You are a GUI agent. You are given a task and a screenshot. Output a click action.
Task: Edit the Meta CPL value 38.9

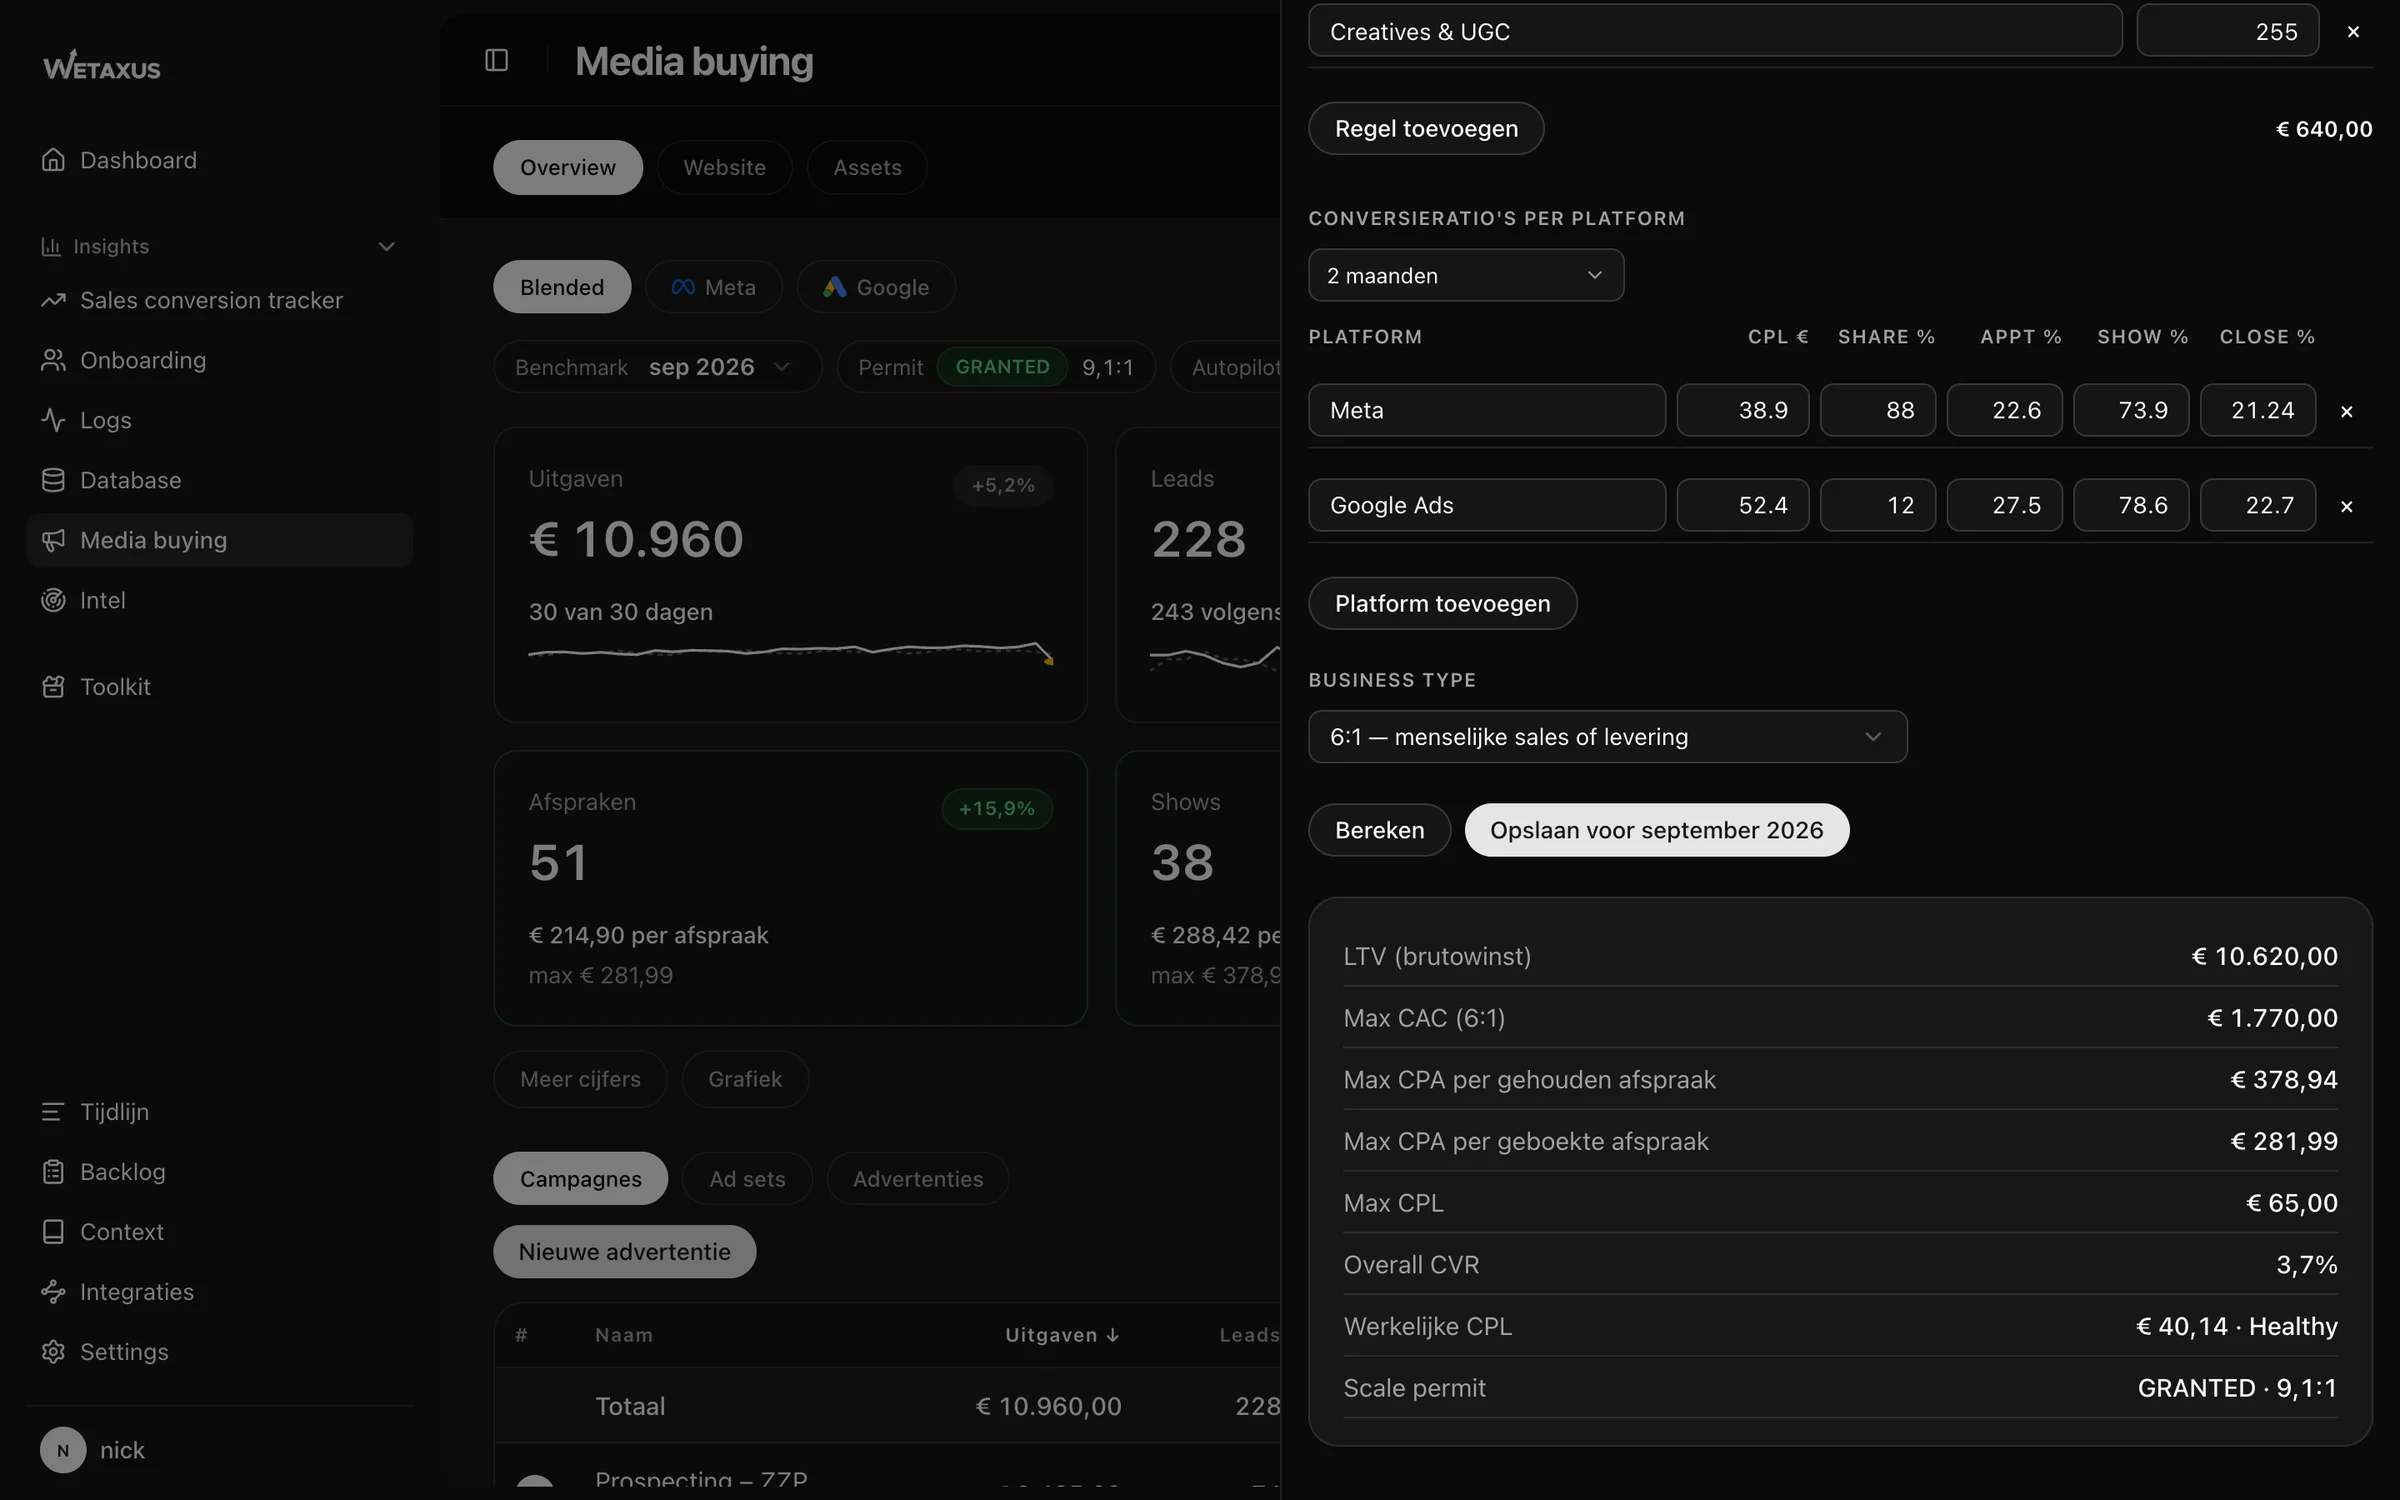[1742, 410]
